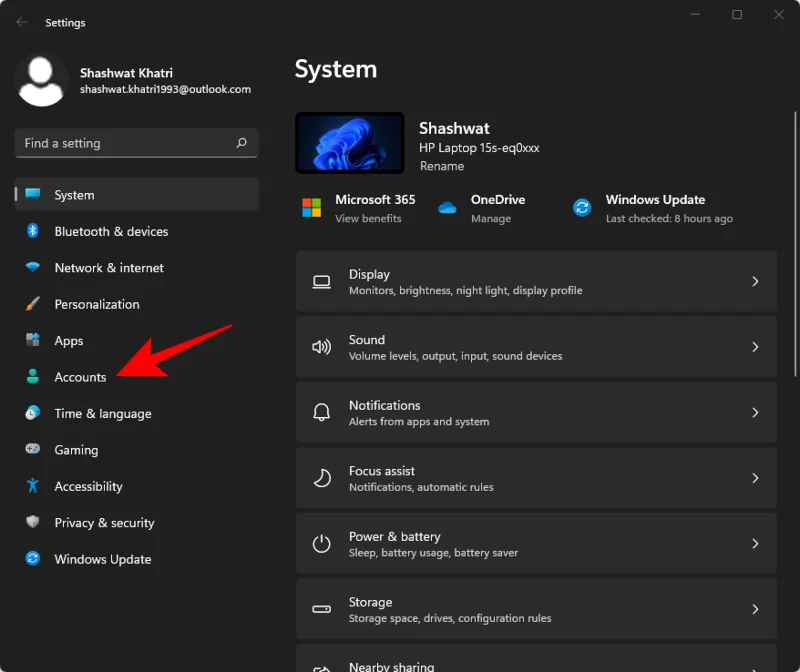The height and width of the screenshot is (672, 800).
Task: Click the OneDrive cloud icon
Action: click(447, 205)
